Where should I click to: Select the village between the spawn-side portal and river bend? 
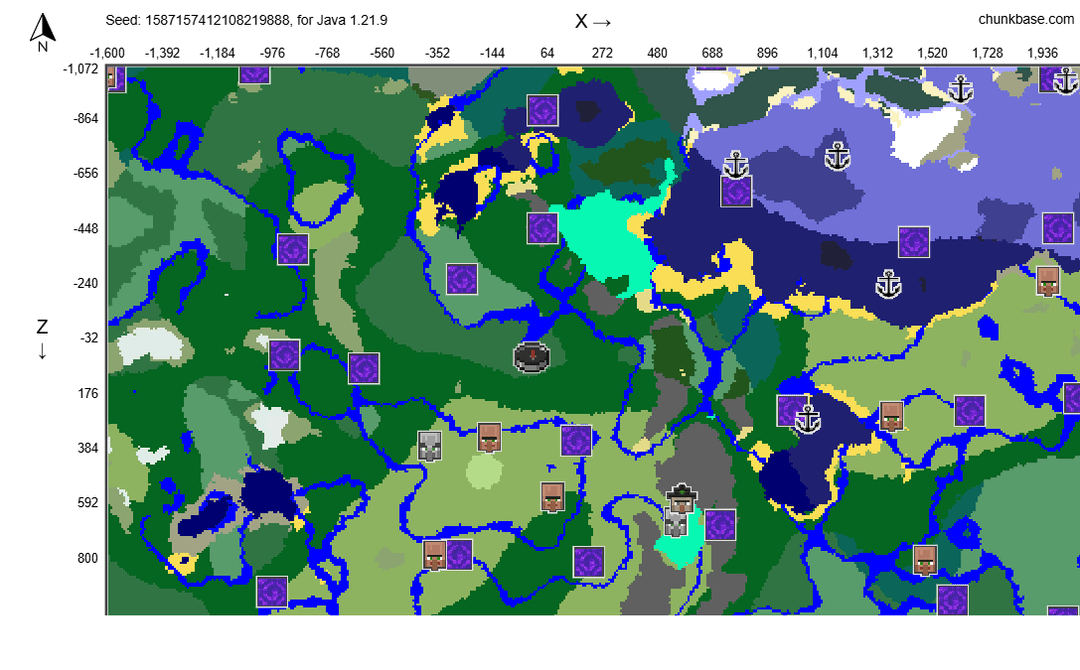click(x=552, y=497)
